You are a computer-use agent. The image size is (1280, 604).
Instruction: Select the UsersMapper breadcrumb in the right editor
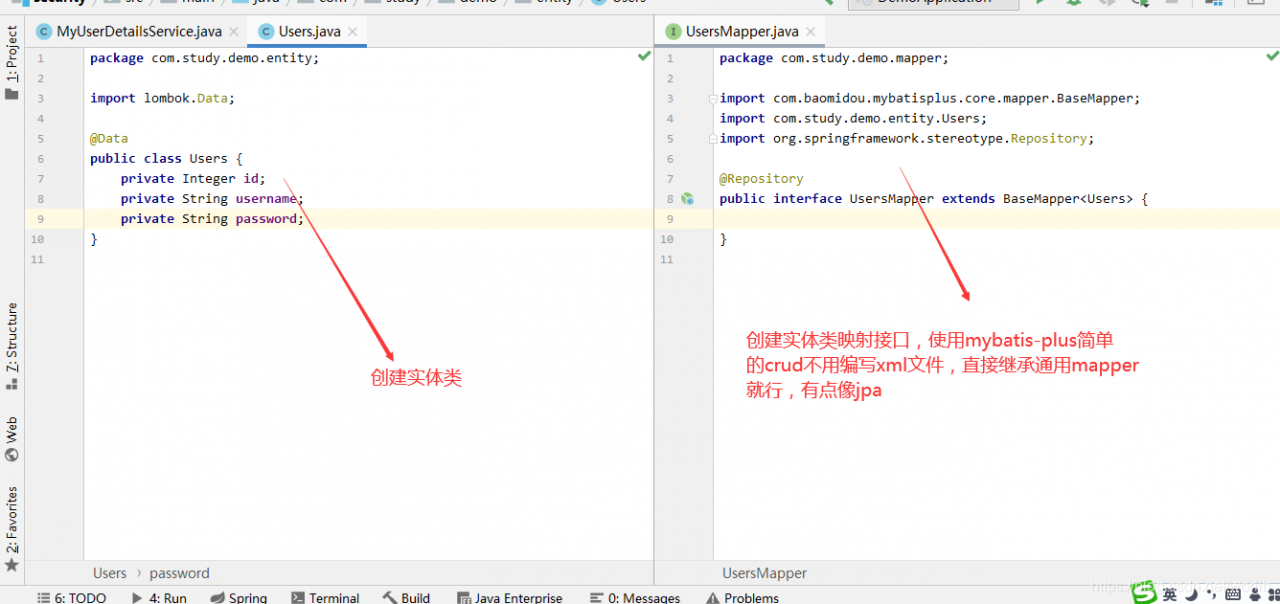pos(765,573)
